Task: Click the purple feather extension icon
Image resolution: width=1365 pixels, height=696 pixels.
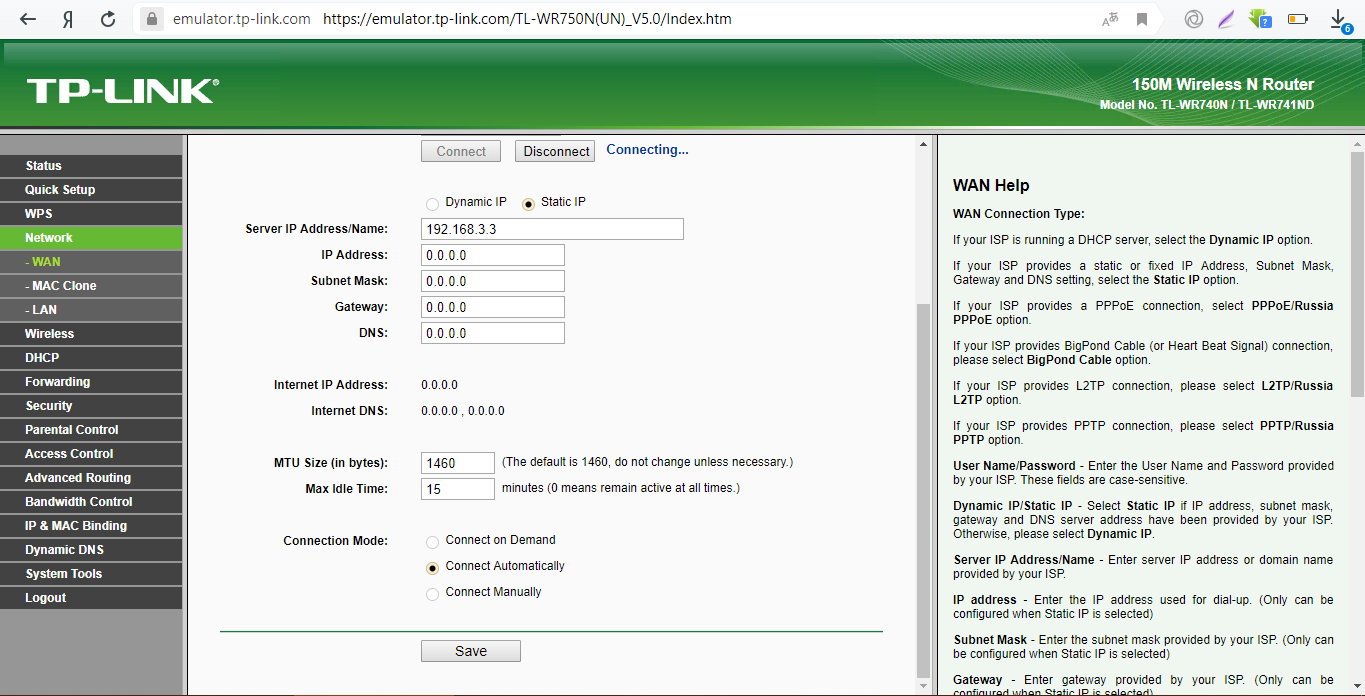Action: tap(1226, 19)
